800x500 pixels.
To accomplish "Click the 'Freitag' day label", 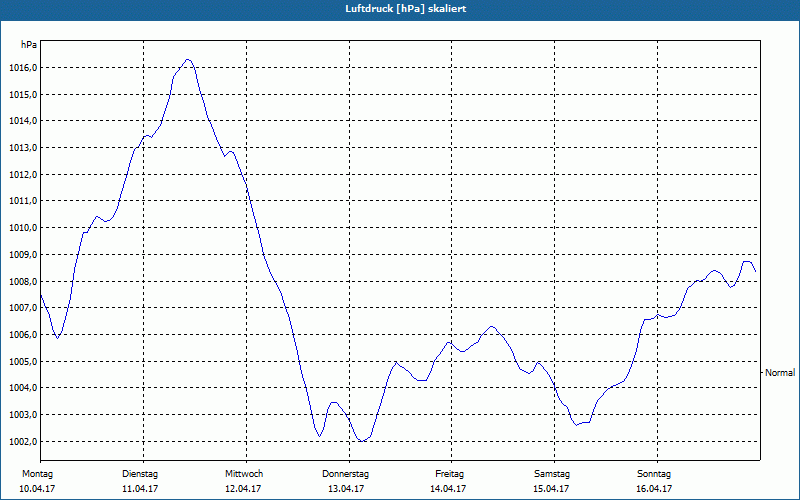I will pos(449,474).
